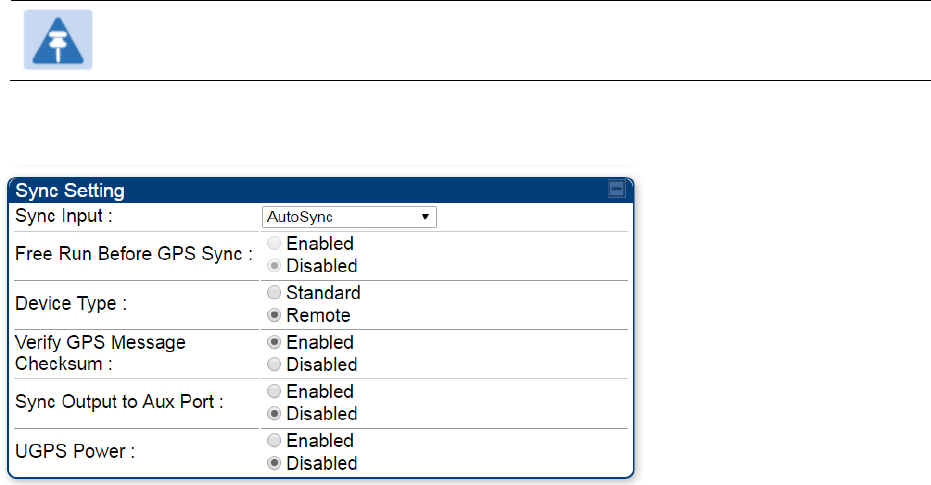This screenshot has width=931, height=485.
Task: Click the blue pushpin note icon
Action: click(x=58, y=40)
